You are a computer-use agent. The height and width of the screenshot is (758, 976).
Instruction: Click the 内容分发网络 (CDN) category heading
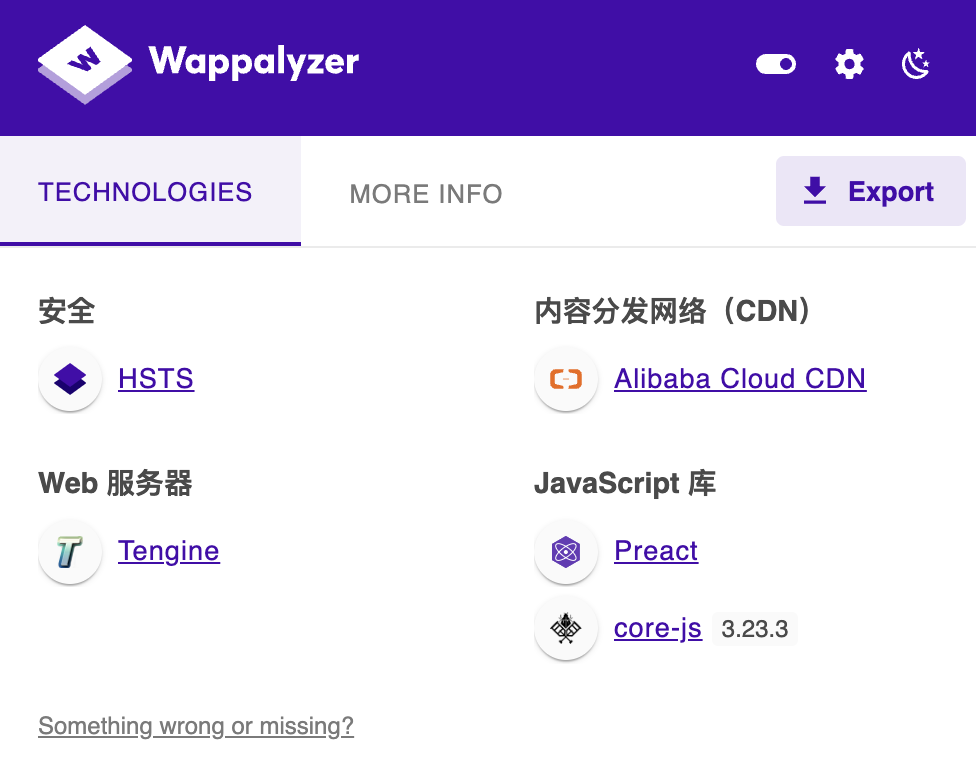(x=673, y=311)
